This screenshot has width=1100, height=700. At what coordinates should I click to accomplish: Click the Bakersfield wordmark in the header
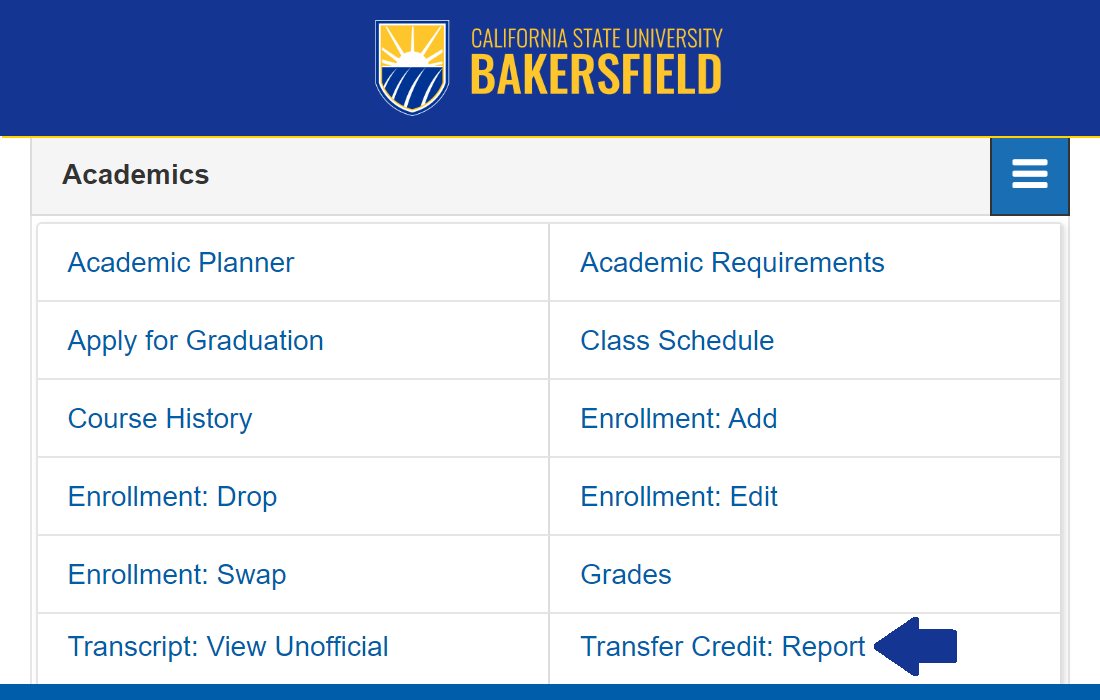click(595, 75)
